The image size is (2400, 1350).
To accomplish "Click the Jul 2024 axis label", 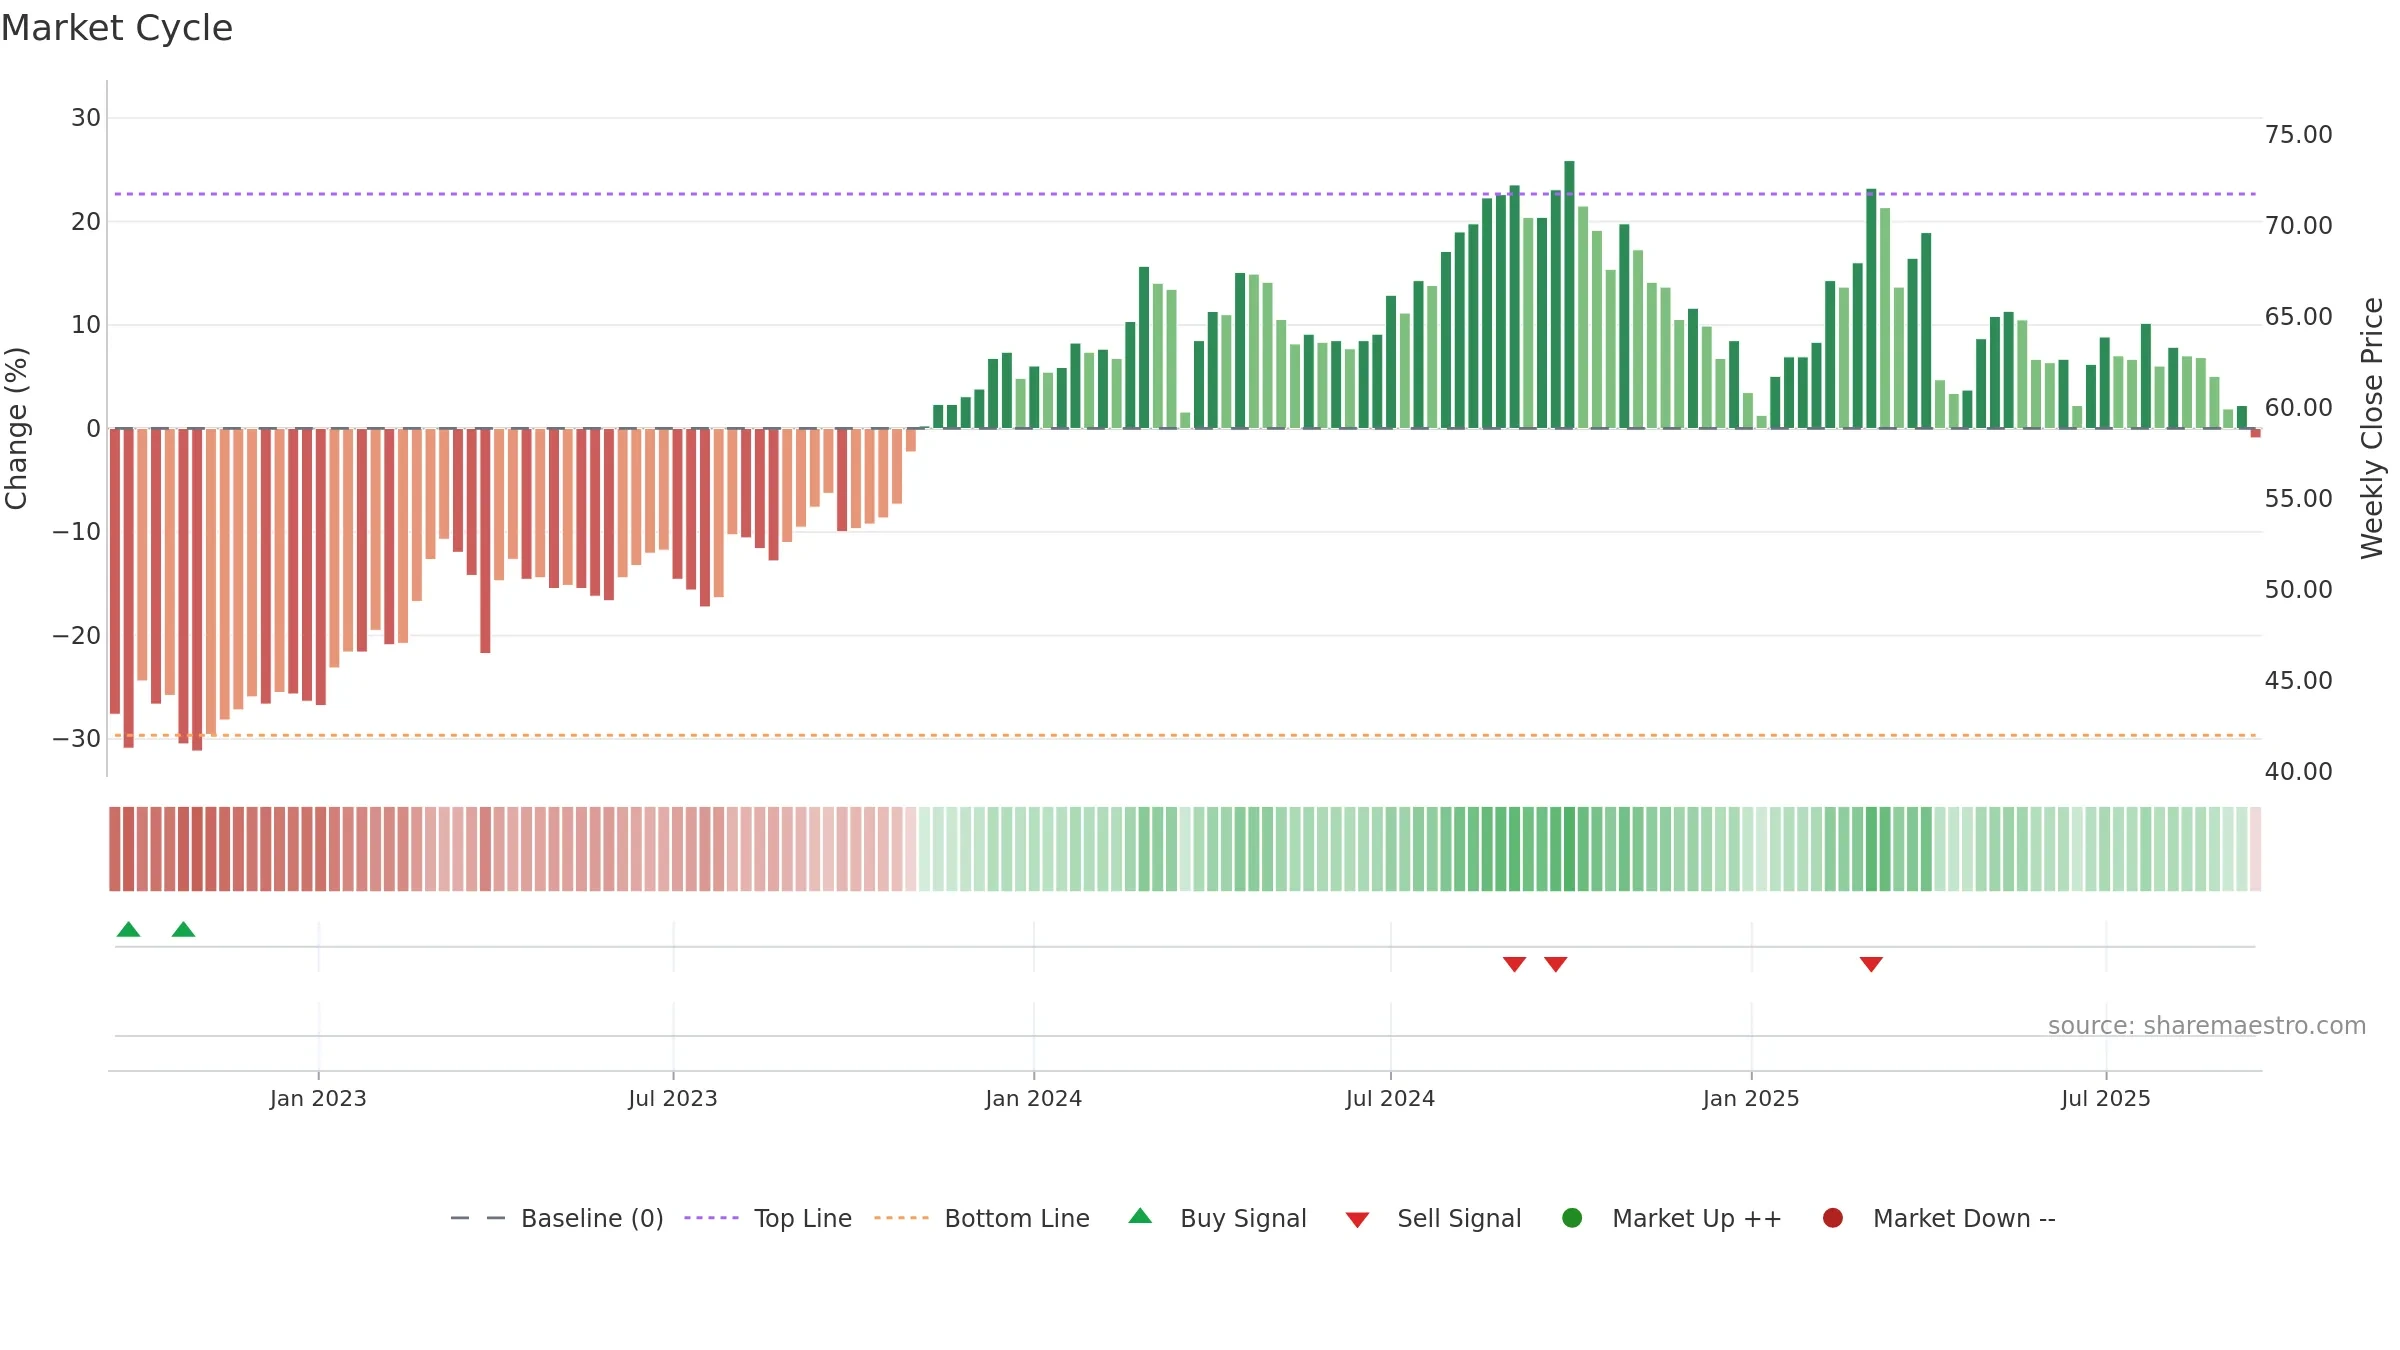I will pyautogui.click(x=1390, y=1099).
